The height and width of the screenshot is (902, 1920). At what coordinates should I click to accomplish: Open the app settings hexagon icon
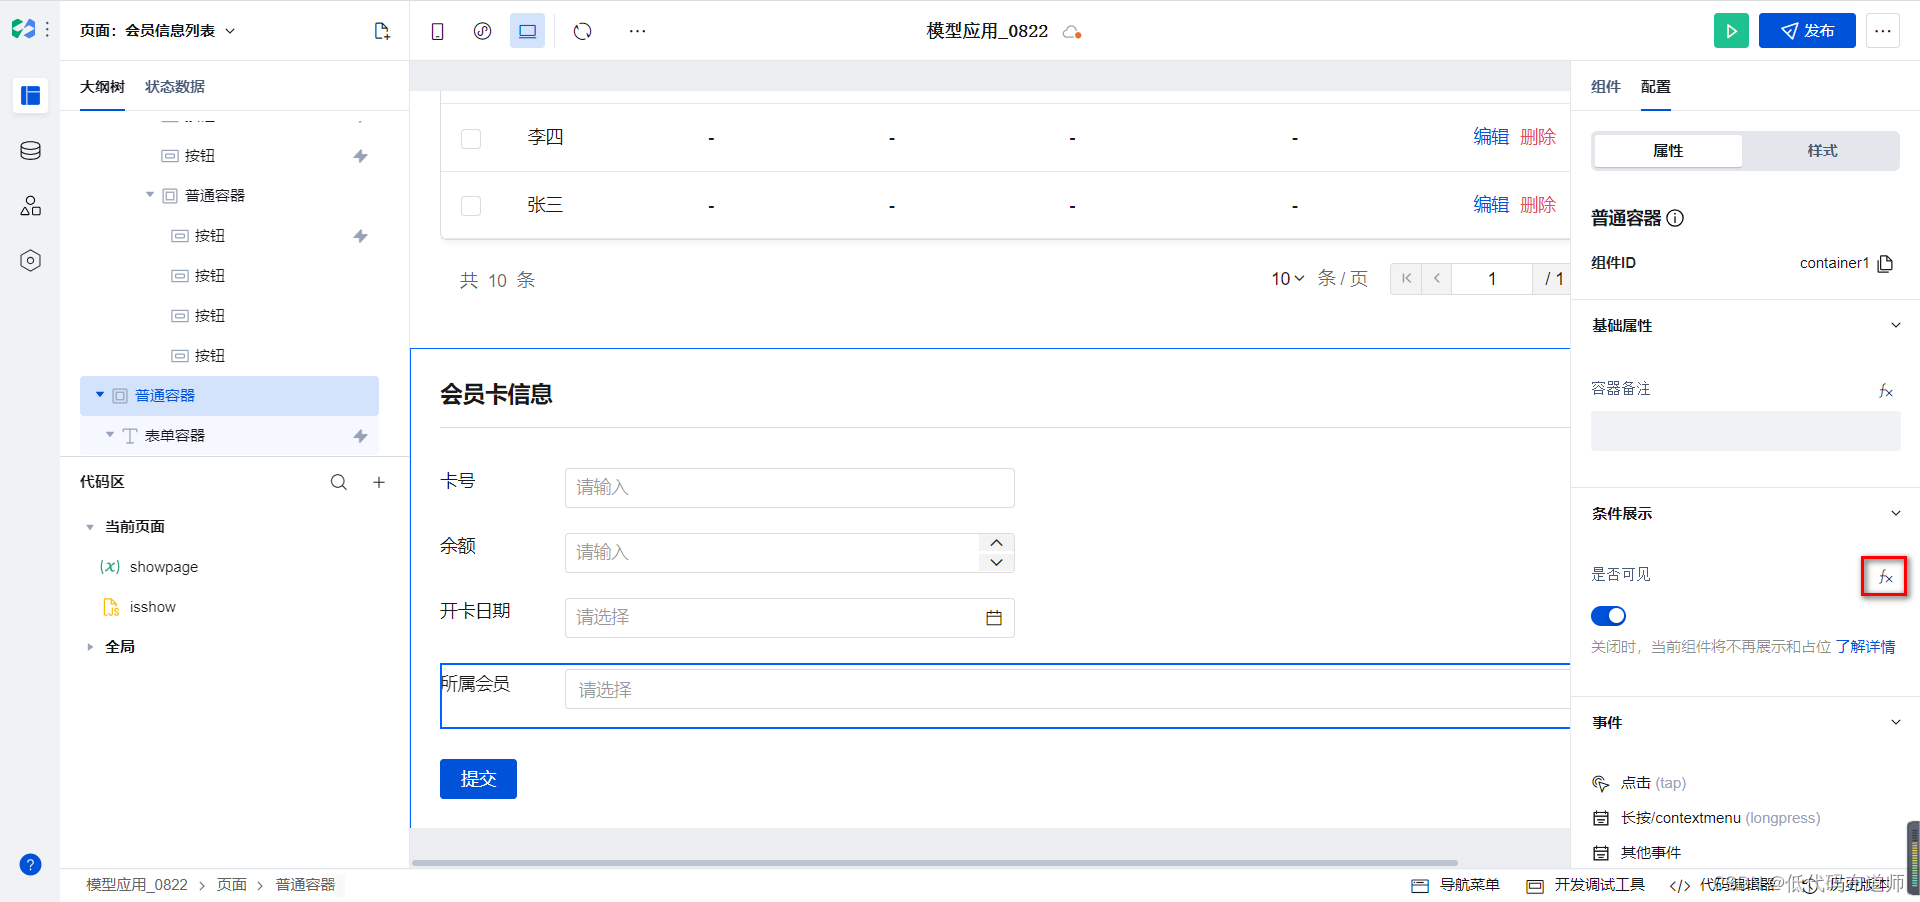click(x=30, y=260)
